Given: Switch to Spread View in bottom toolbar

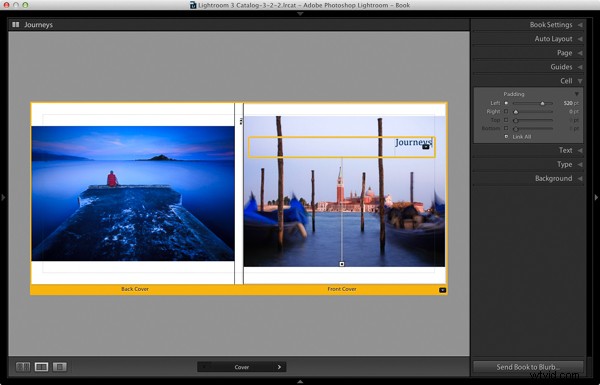Looking at the screenshot, I should [x=41, y=367].
